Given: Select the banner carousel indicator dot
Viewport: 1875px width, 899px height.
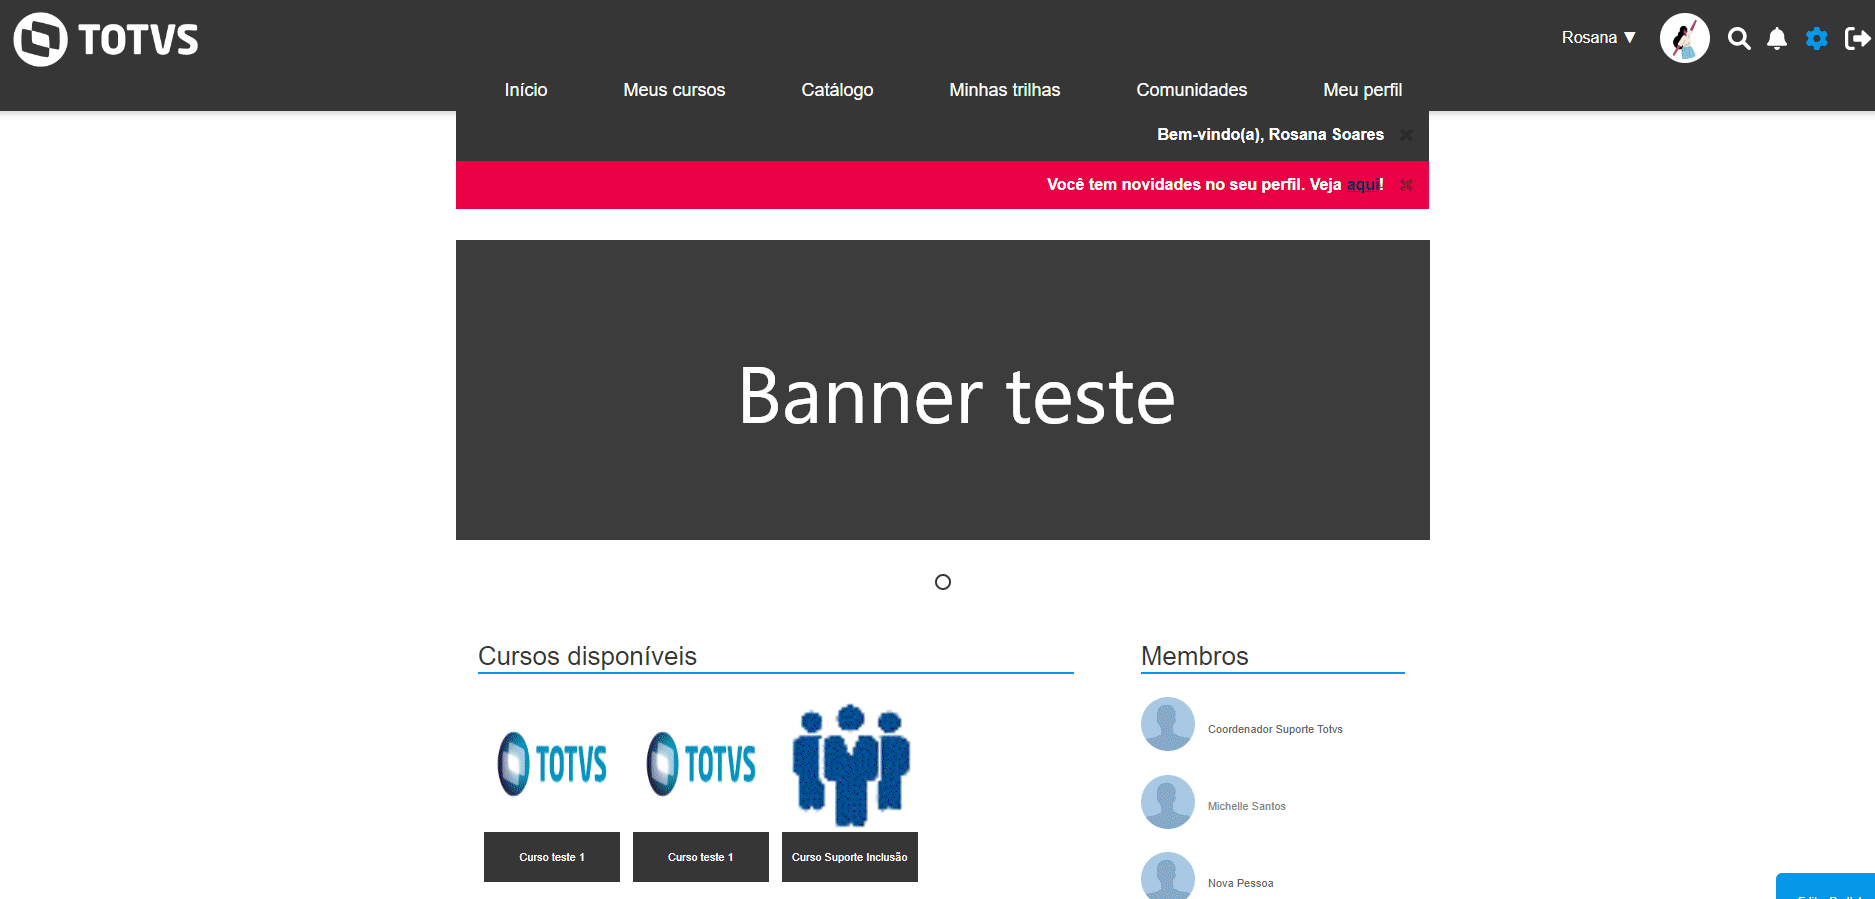Looking at the screenshot, I should (x=943, y=582).
